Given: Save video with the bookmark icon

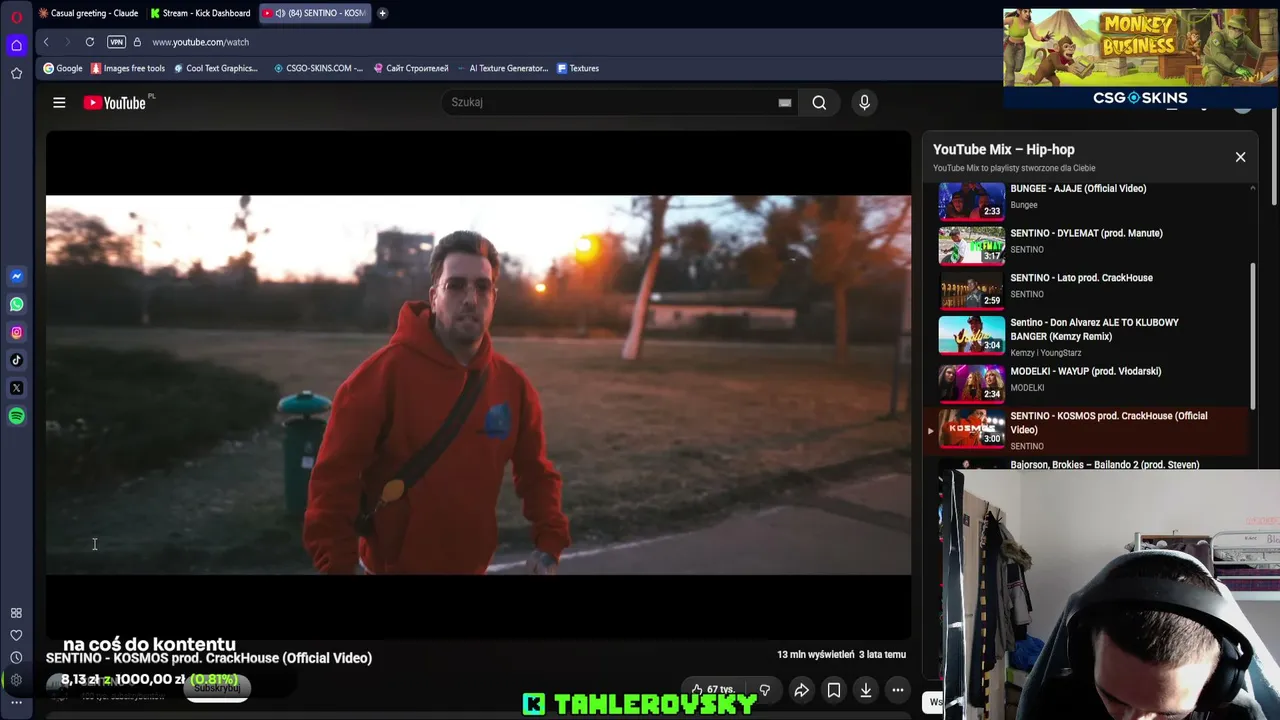Looking at the screenshot, I should pos(834,690).
